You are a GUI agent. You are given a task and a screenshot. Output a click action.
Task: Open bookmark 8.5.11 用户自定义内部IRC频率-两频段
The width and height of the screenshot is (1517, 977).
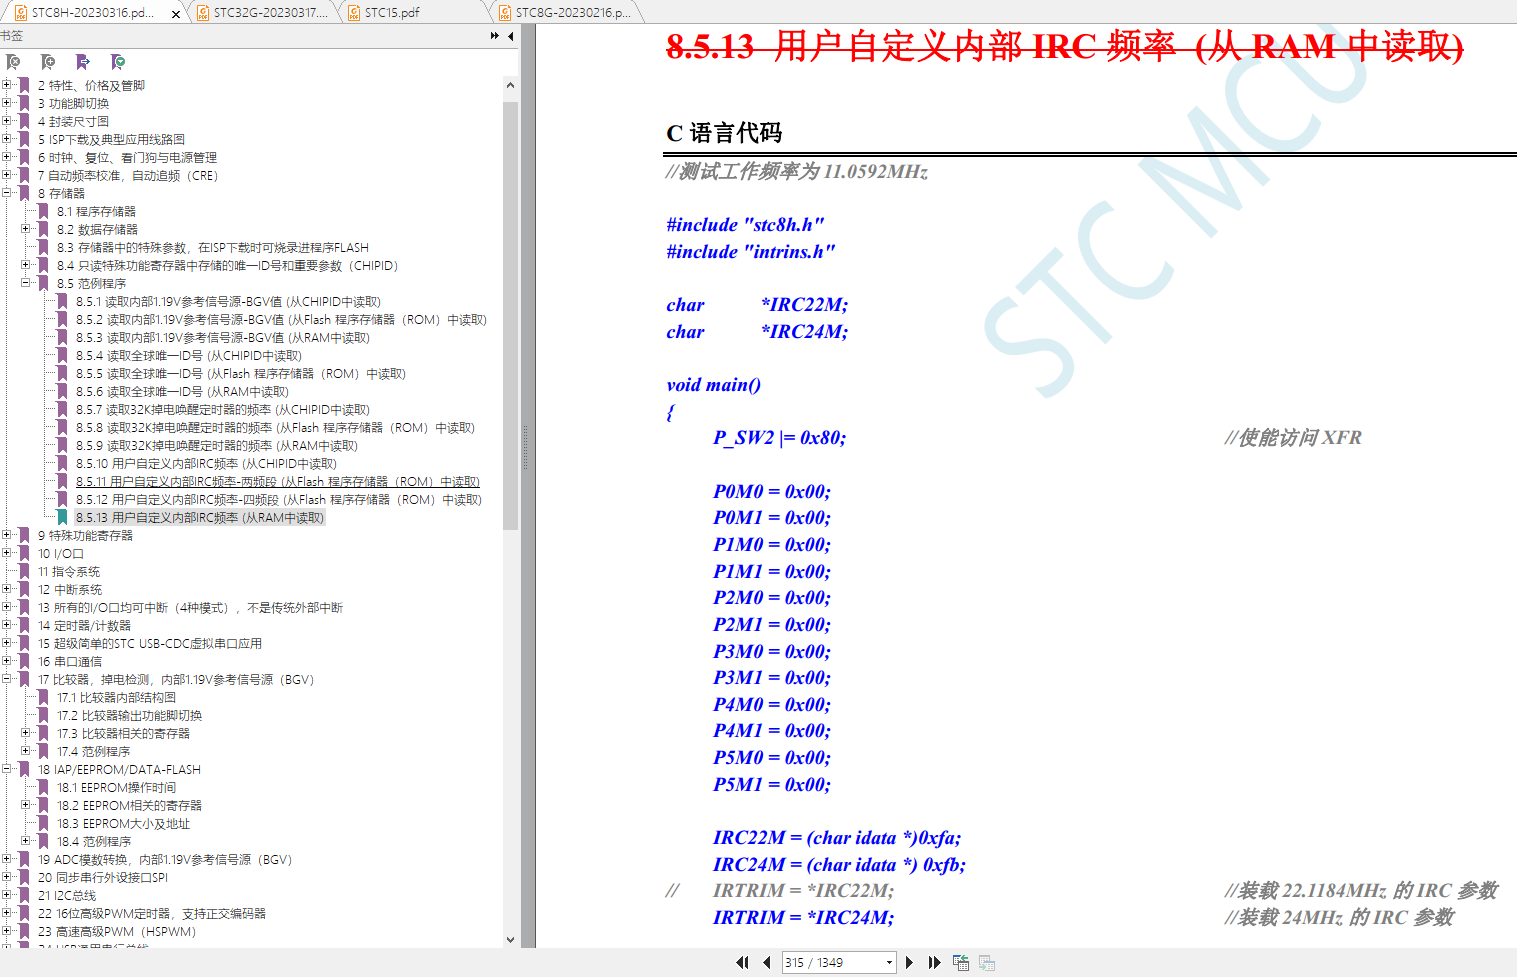point(278,482)
